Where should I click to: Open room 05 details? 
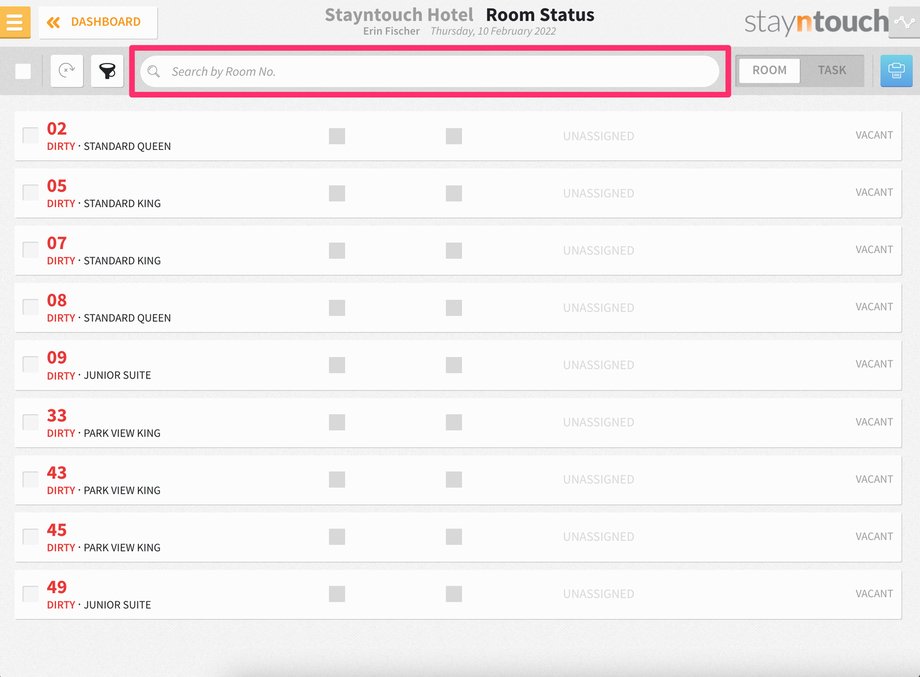point(458,193)
